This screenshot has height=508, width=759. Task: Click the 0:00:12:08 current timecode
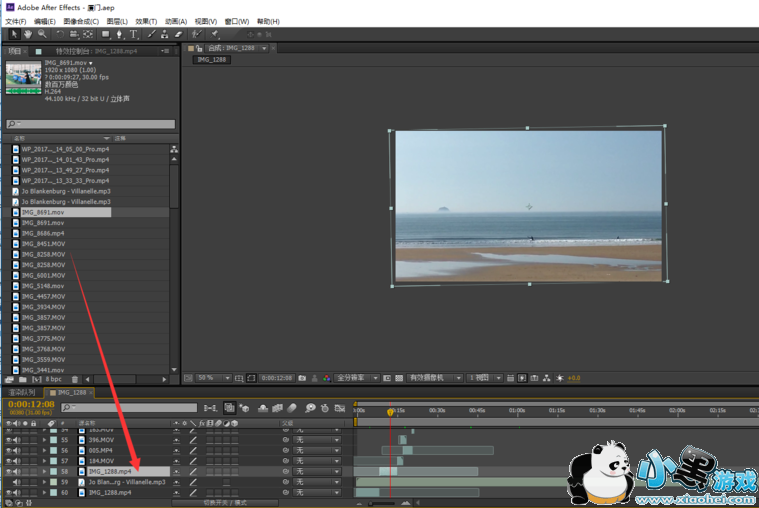[31, 404]
